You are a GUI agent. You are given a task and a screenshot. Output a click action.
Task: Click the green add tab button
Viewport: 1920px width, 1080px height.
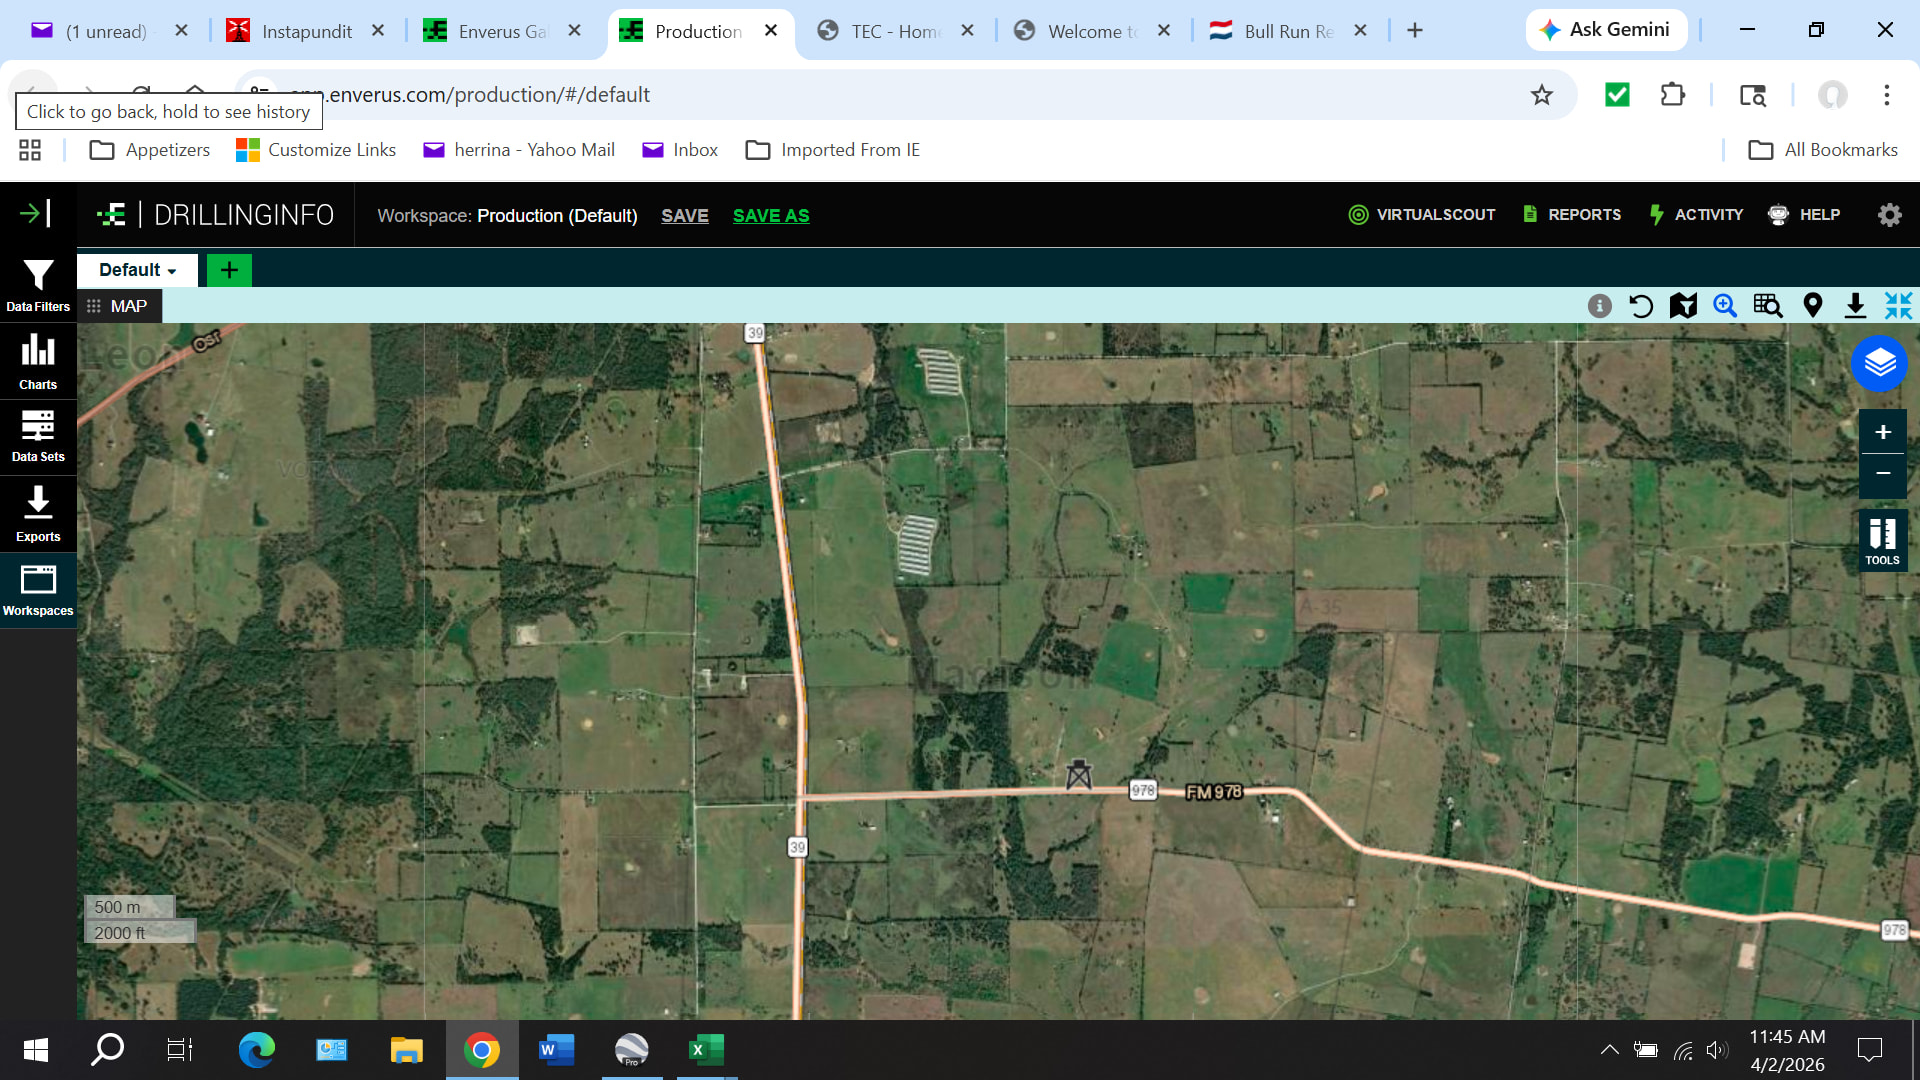[229, 270]
